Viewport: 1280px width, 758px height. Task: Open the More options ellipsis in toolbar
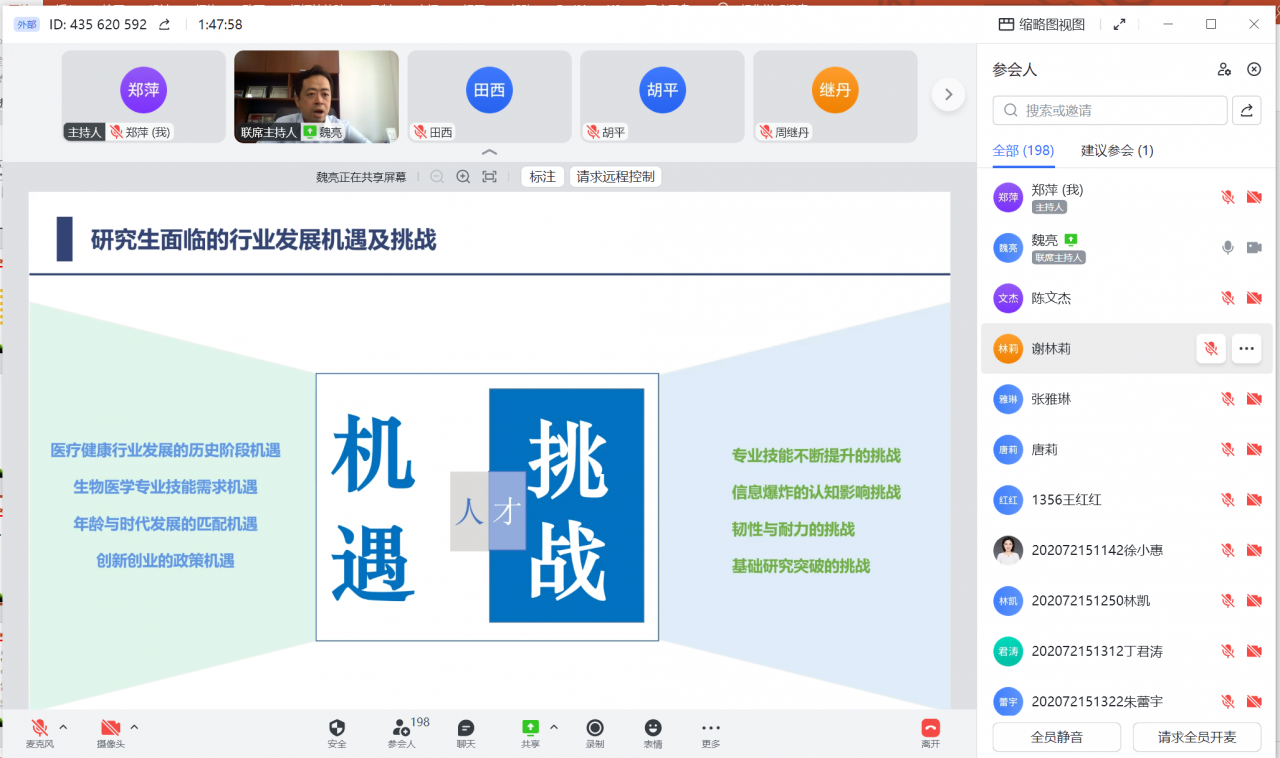click(711, 728)
